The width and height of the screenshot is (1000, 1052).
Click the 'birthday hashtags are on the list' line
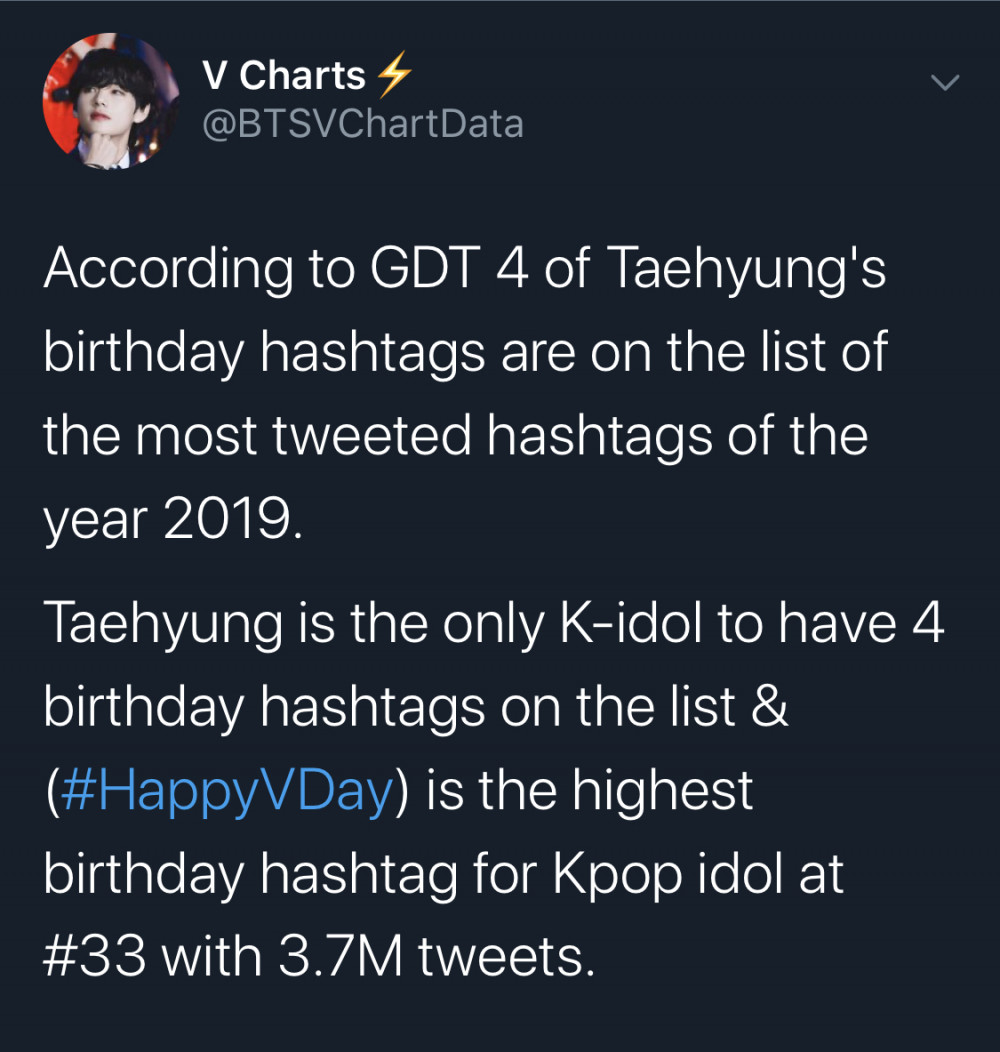click(x=466, y=352)
